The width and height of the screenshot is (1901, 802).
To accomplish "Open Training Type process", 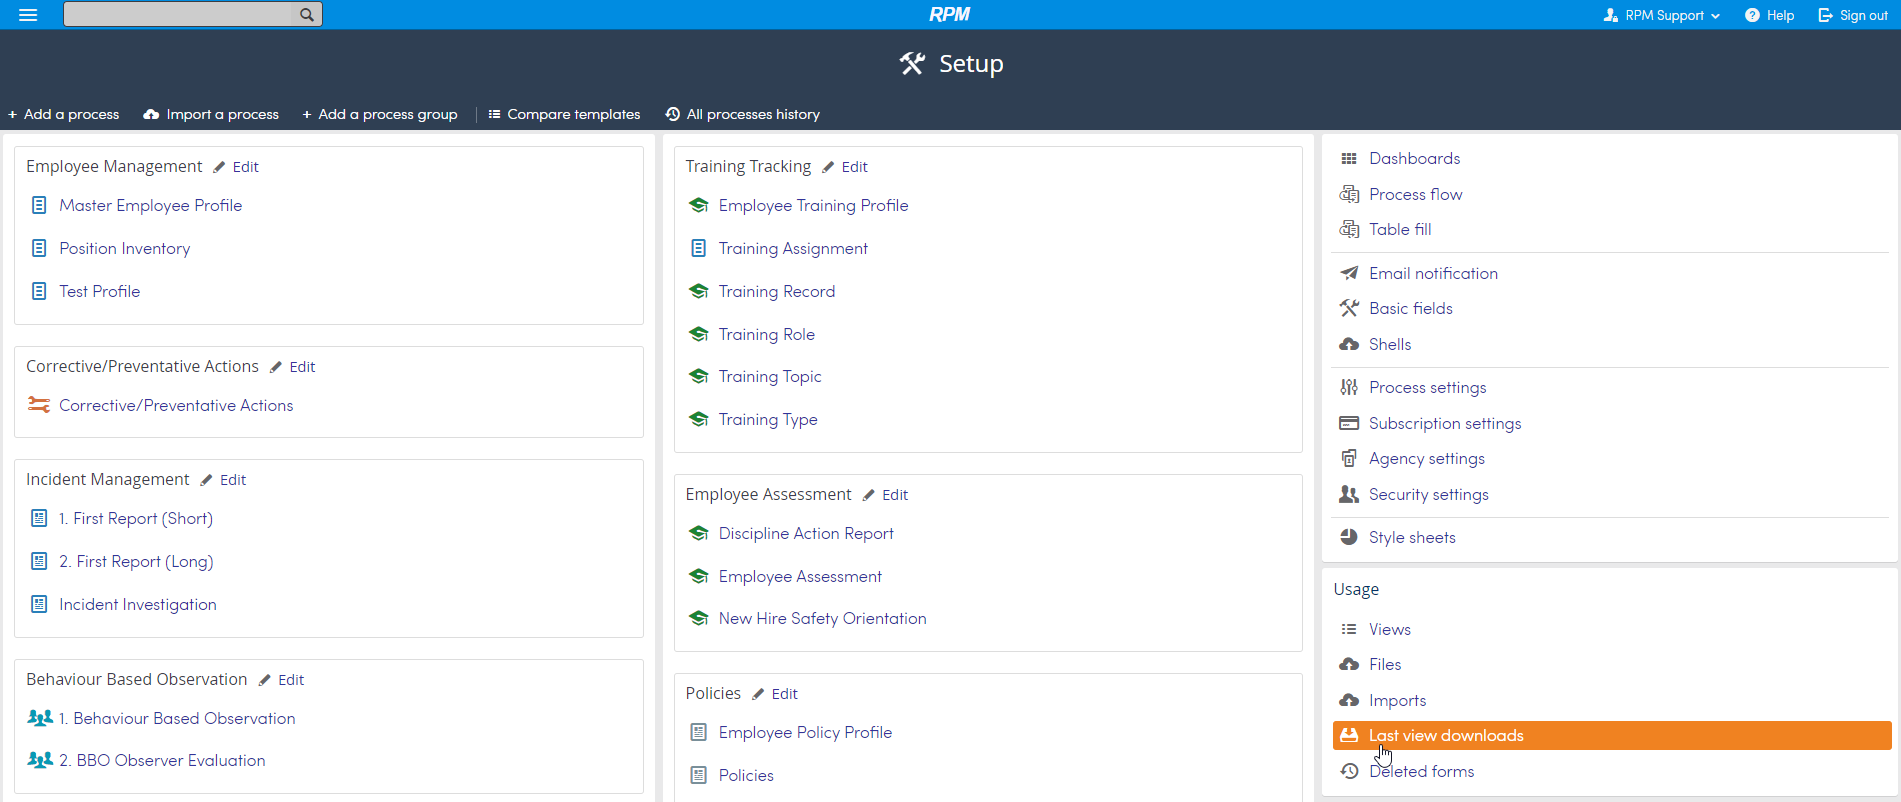I will click(x=768, y=419).
